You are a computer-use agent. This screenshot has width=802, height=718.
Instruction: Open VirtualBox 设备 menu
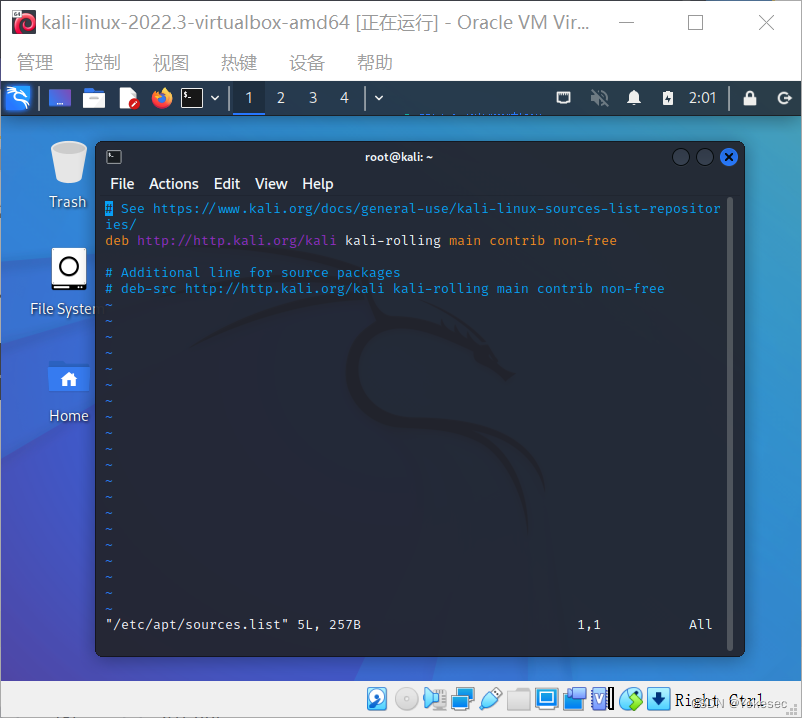pos(307,62)
